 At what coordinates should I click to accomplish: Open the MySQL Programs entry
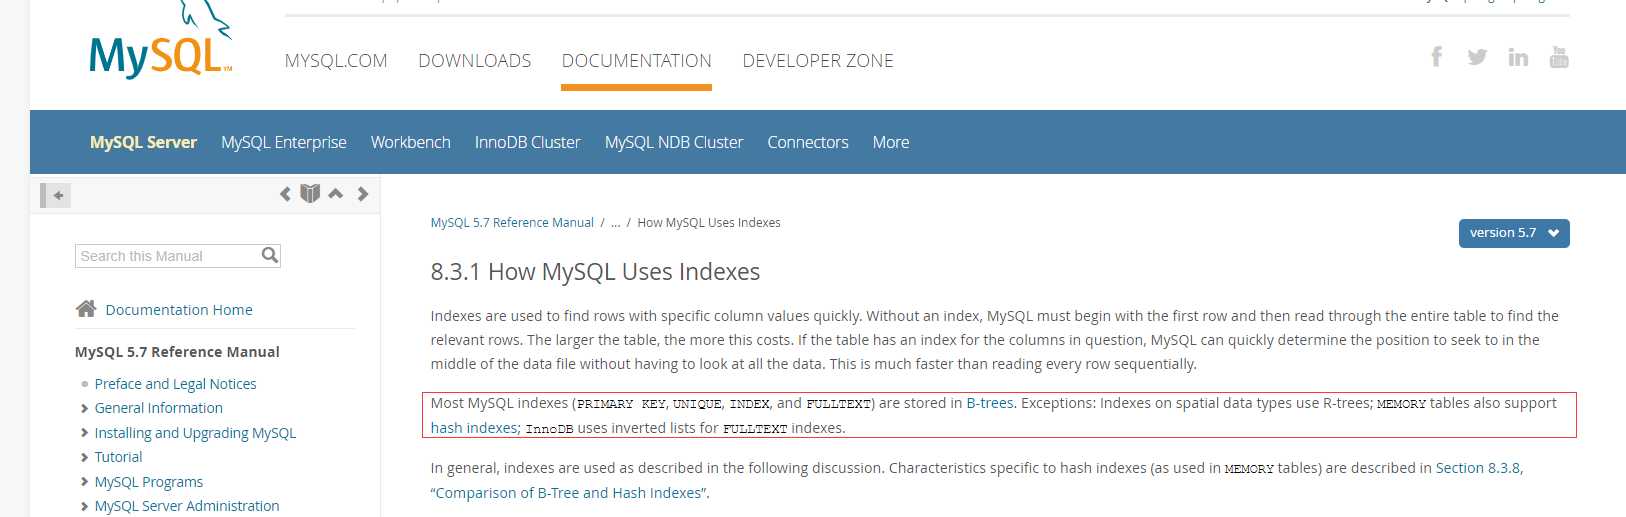click(x=149, y=482)
